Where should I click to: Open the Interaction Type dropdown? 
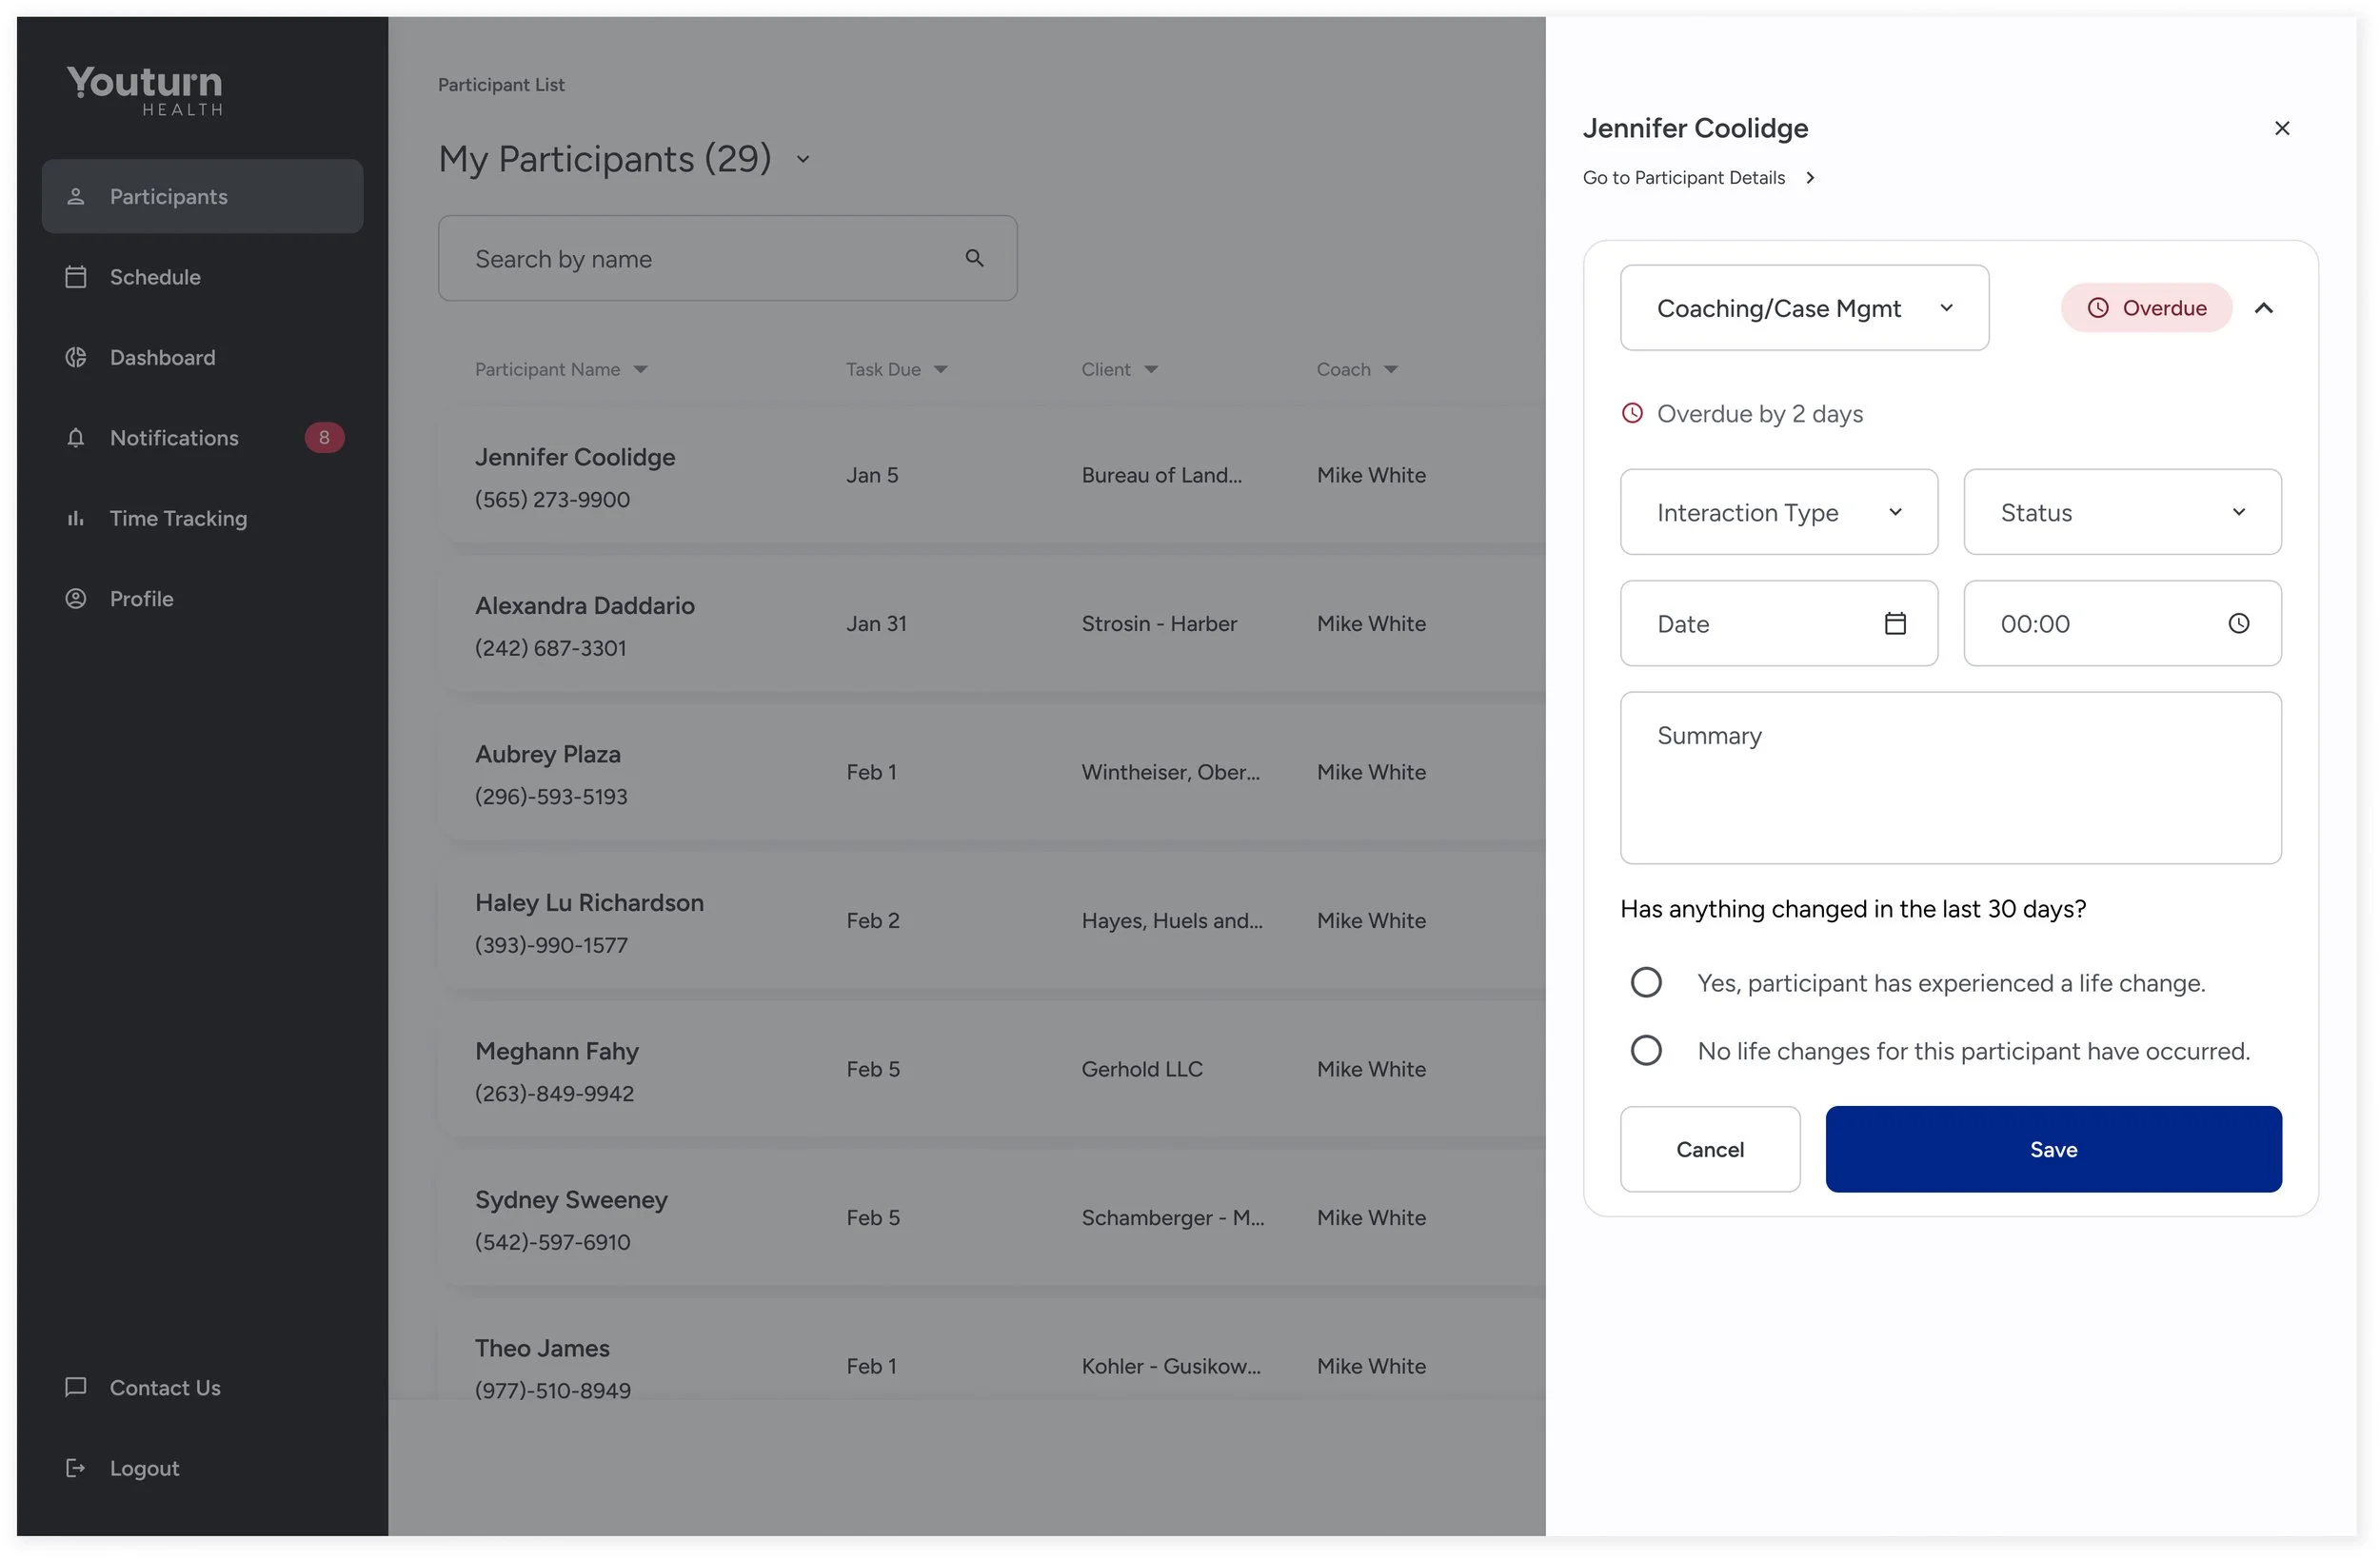(x=1778, y=512)
